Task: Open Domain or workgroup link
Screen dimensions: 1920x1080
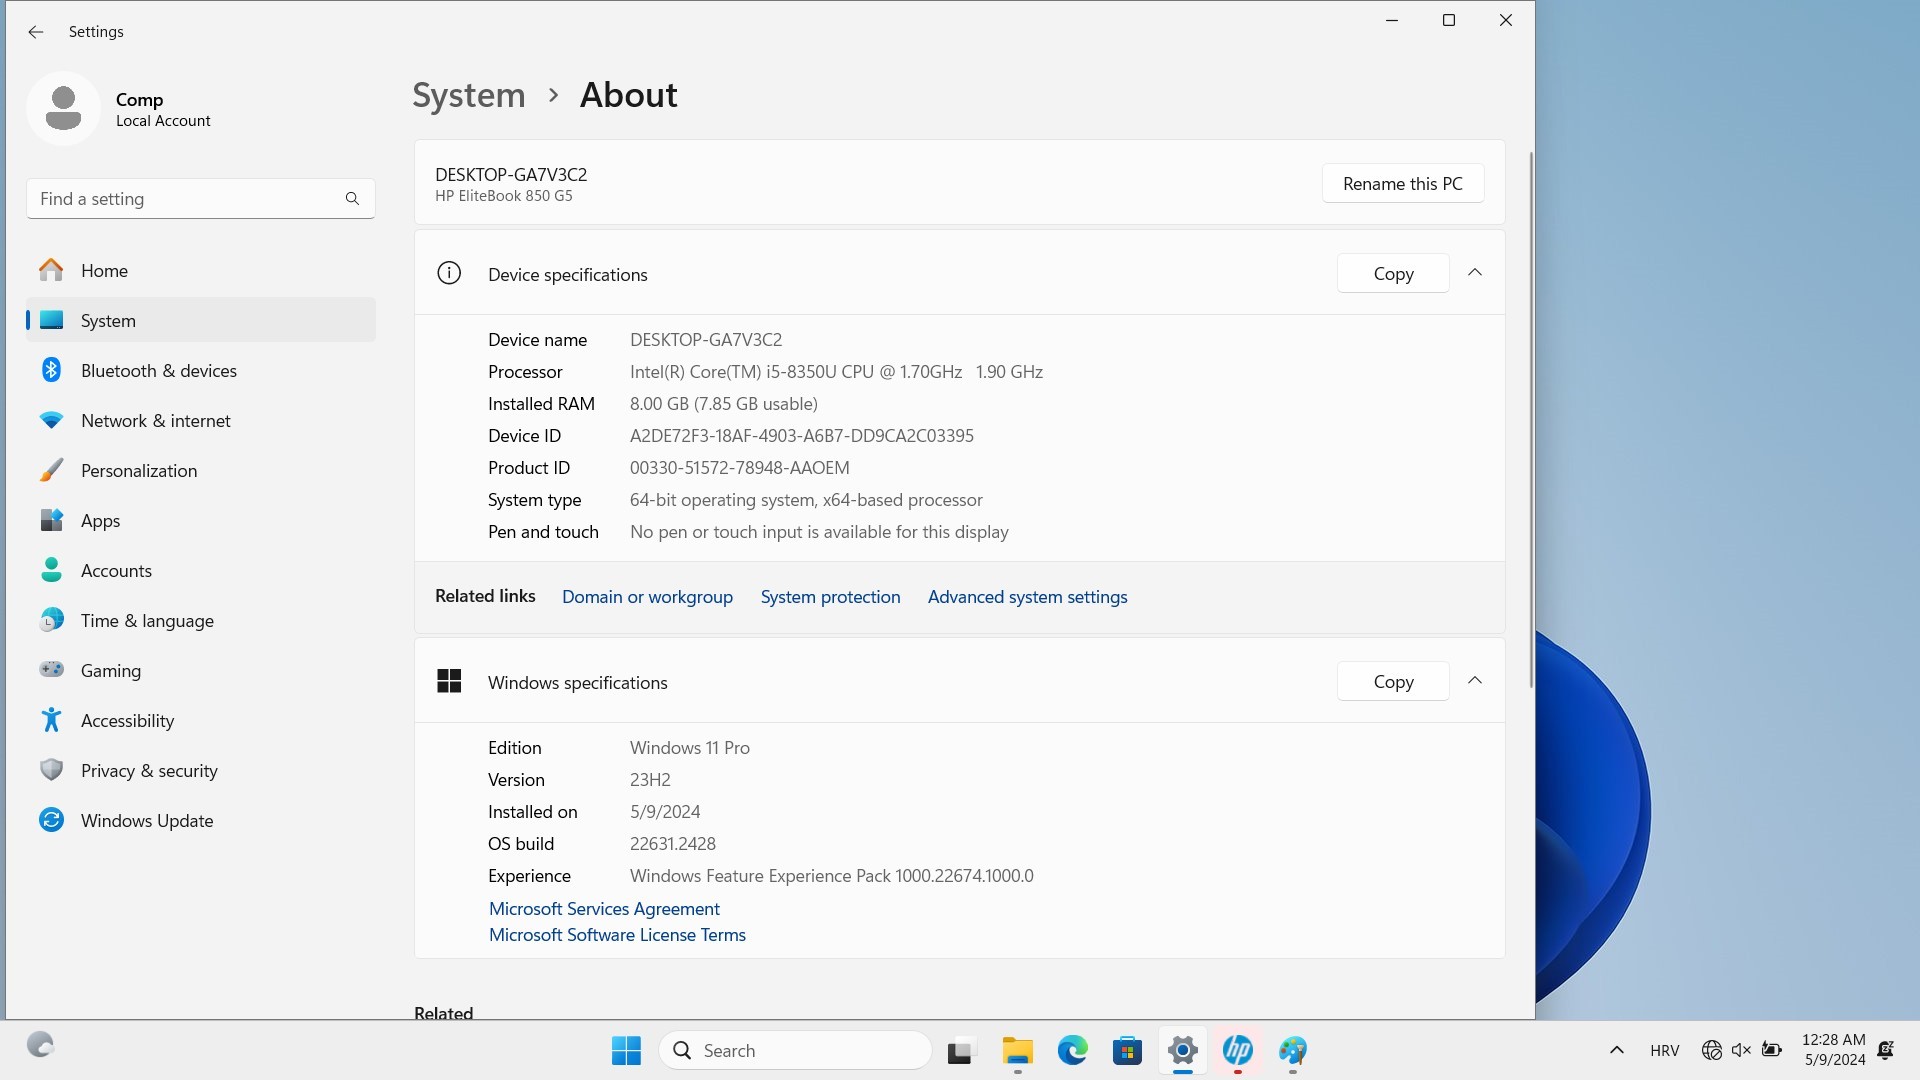Action: pos(647,597)
